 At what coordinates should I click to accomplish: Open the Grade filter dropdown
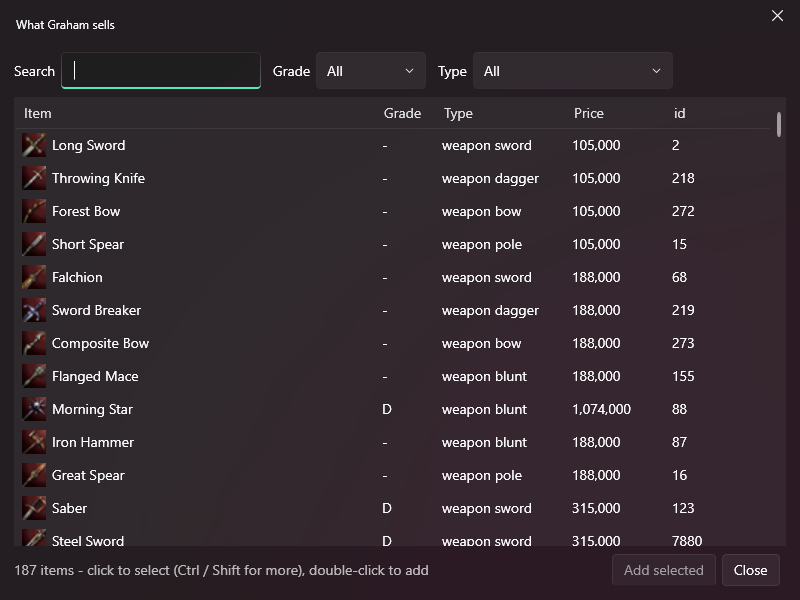point(371,71)
